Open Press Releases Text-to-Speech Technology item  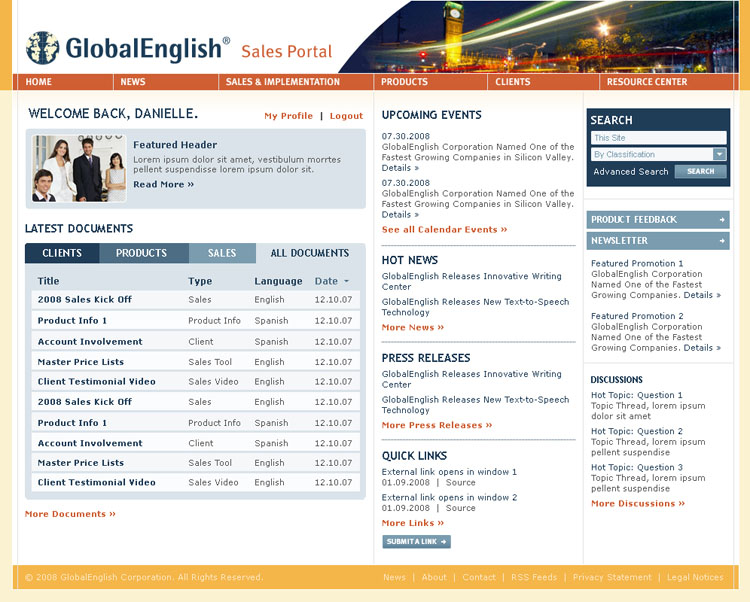(475, 405)
